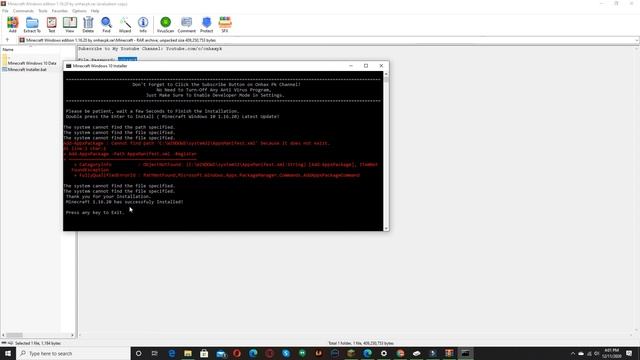Expand the archive path dropdown
The image size is (640, 360).
pyautogui.click(x=637, y=40)
